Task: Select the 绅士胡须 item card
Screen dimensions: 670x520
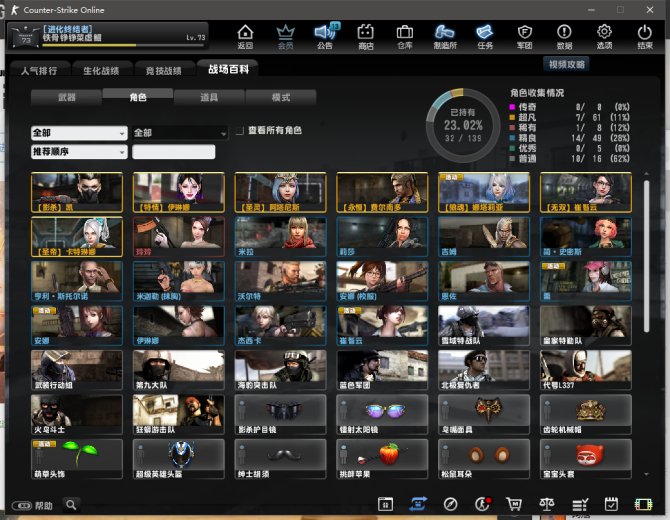Action: point(280,459)
